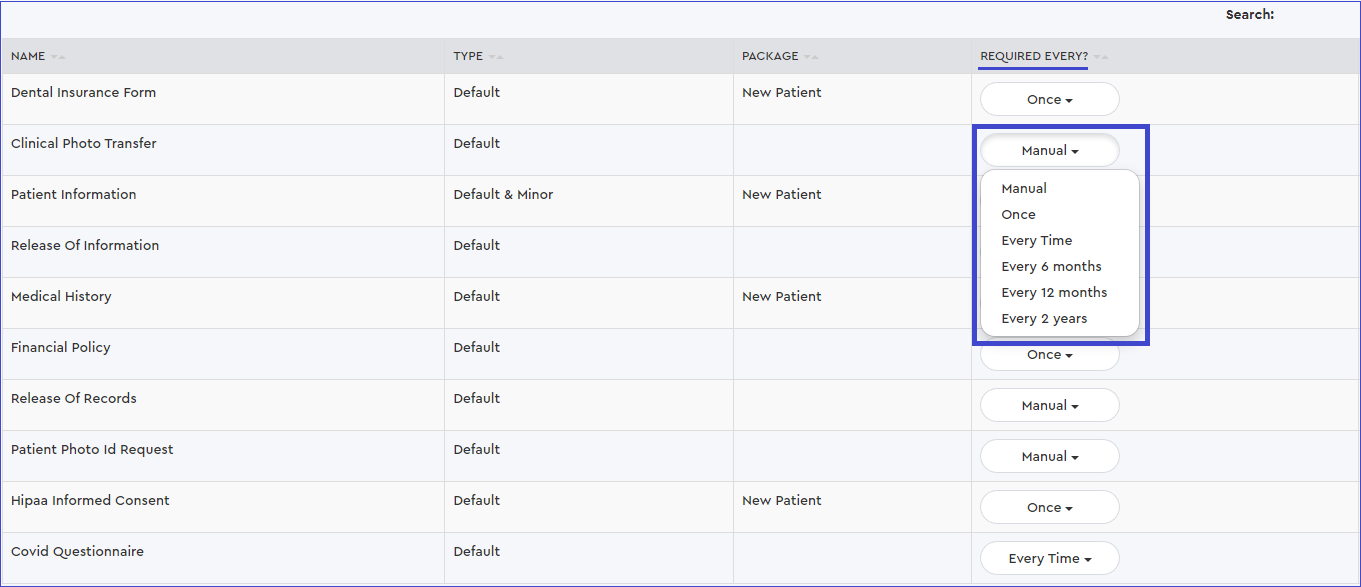Click the Required Every? column header
1361x587 pixels.
click(1034, 57)
